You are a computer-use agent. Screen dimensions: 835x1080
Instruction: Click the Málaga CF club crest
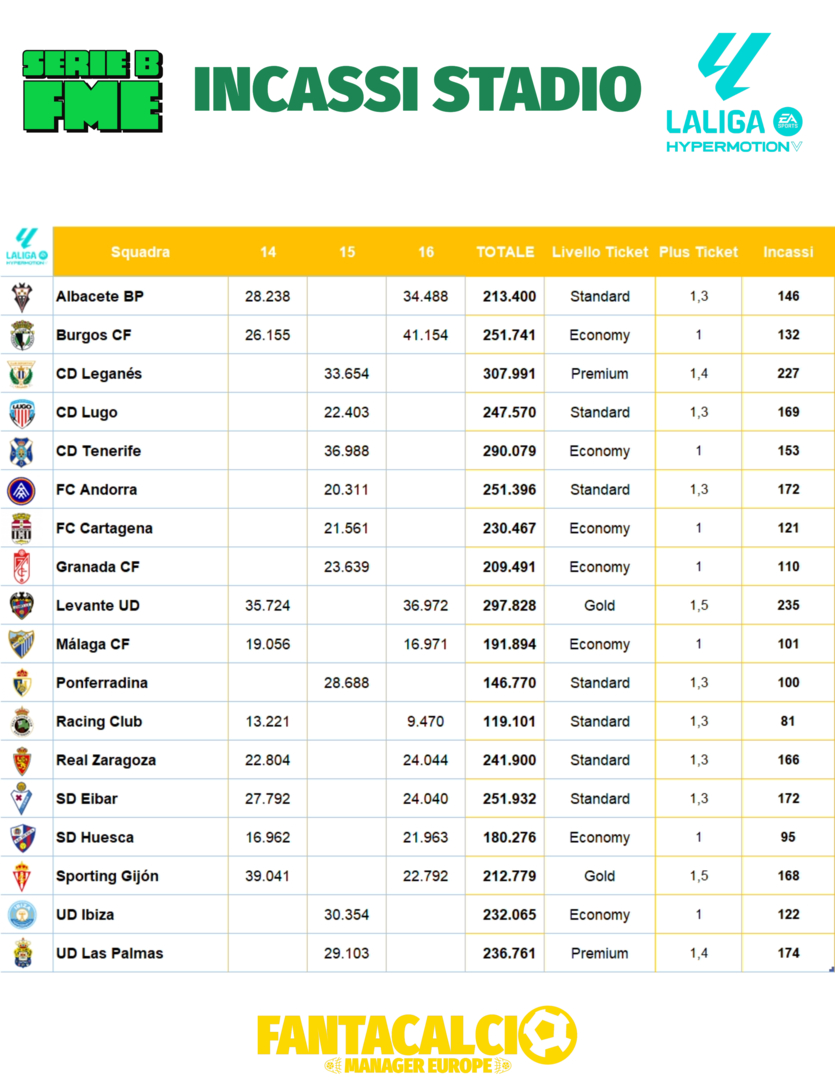(22, 644)
